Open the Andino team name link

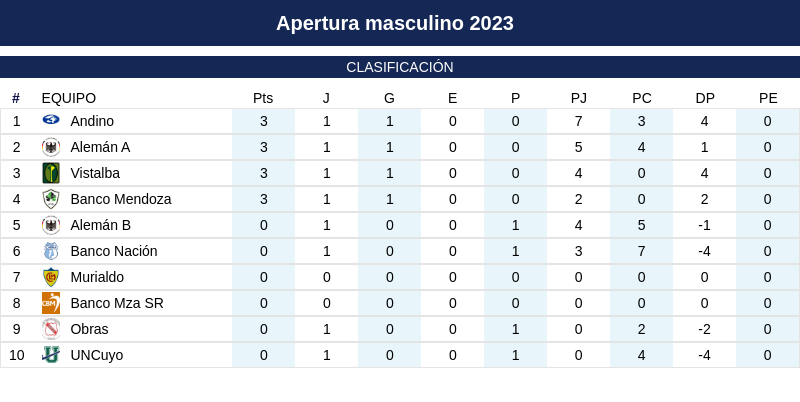[92, 121]
